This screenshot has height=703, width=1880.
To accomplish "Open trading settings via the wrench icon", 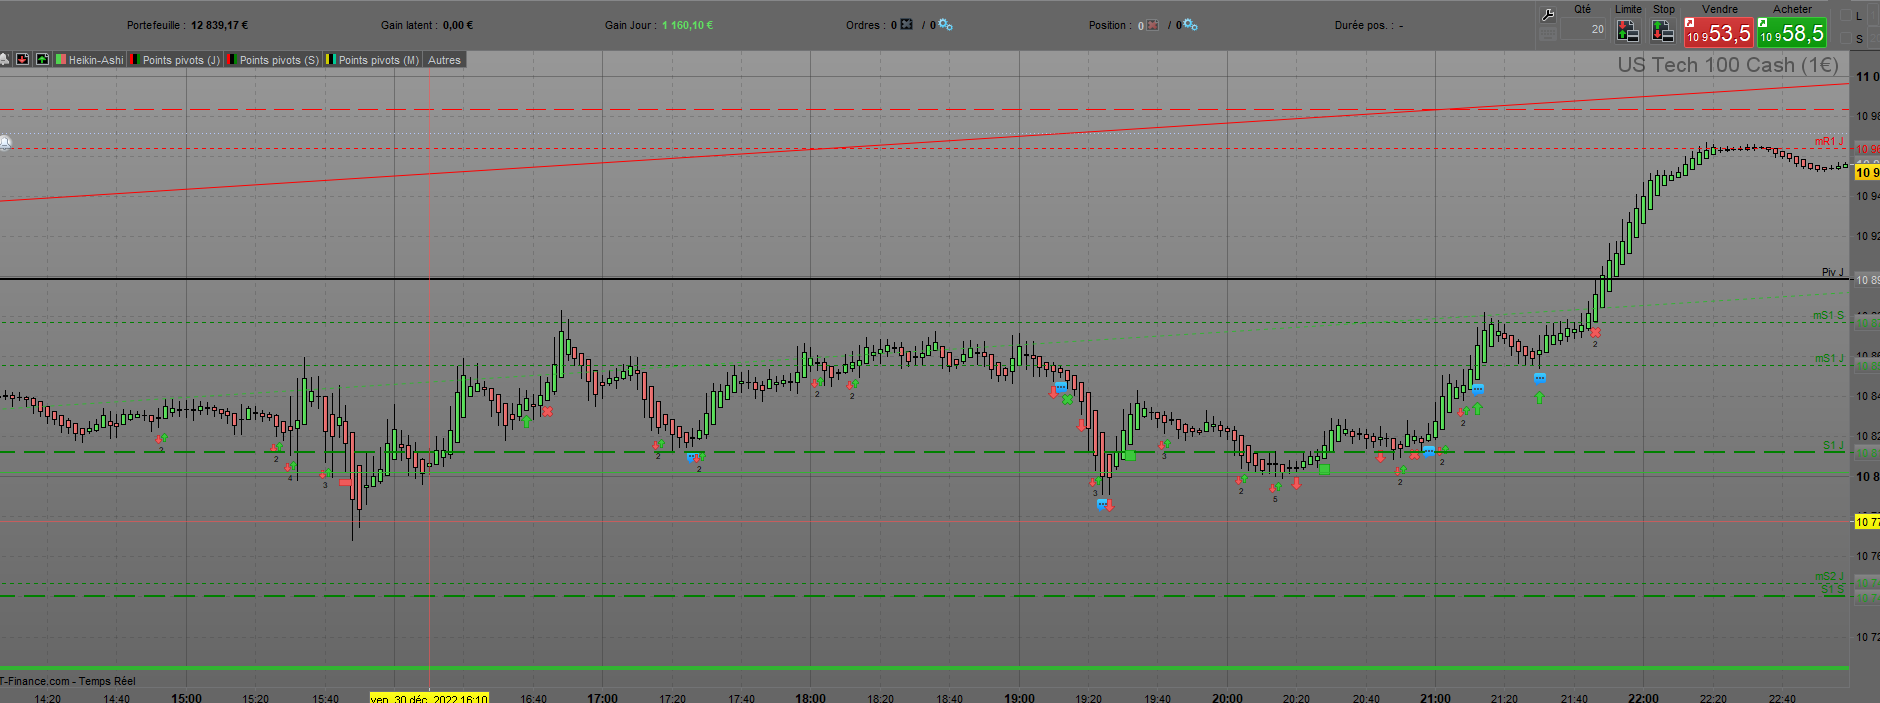I will (1548, 14).
